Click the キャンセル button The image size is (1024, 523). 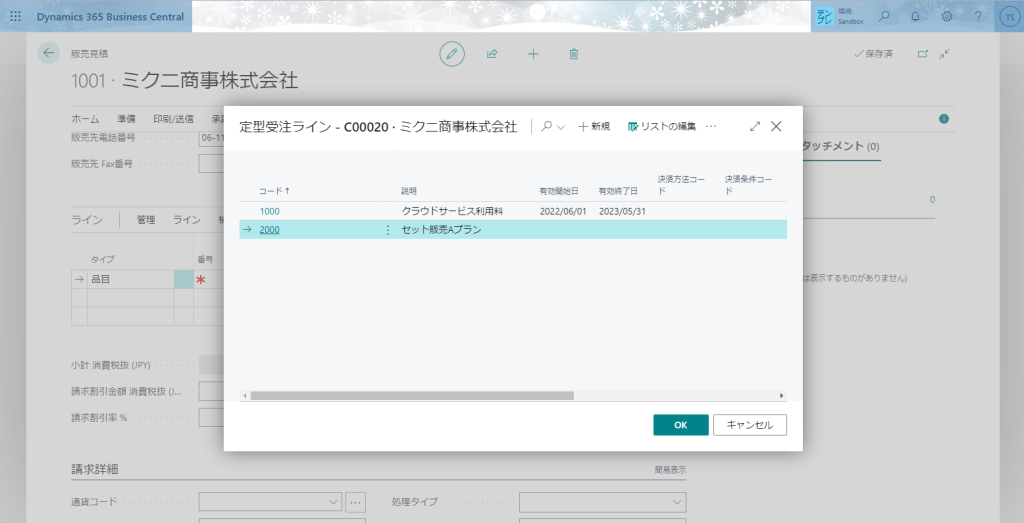[750, 425]
